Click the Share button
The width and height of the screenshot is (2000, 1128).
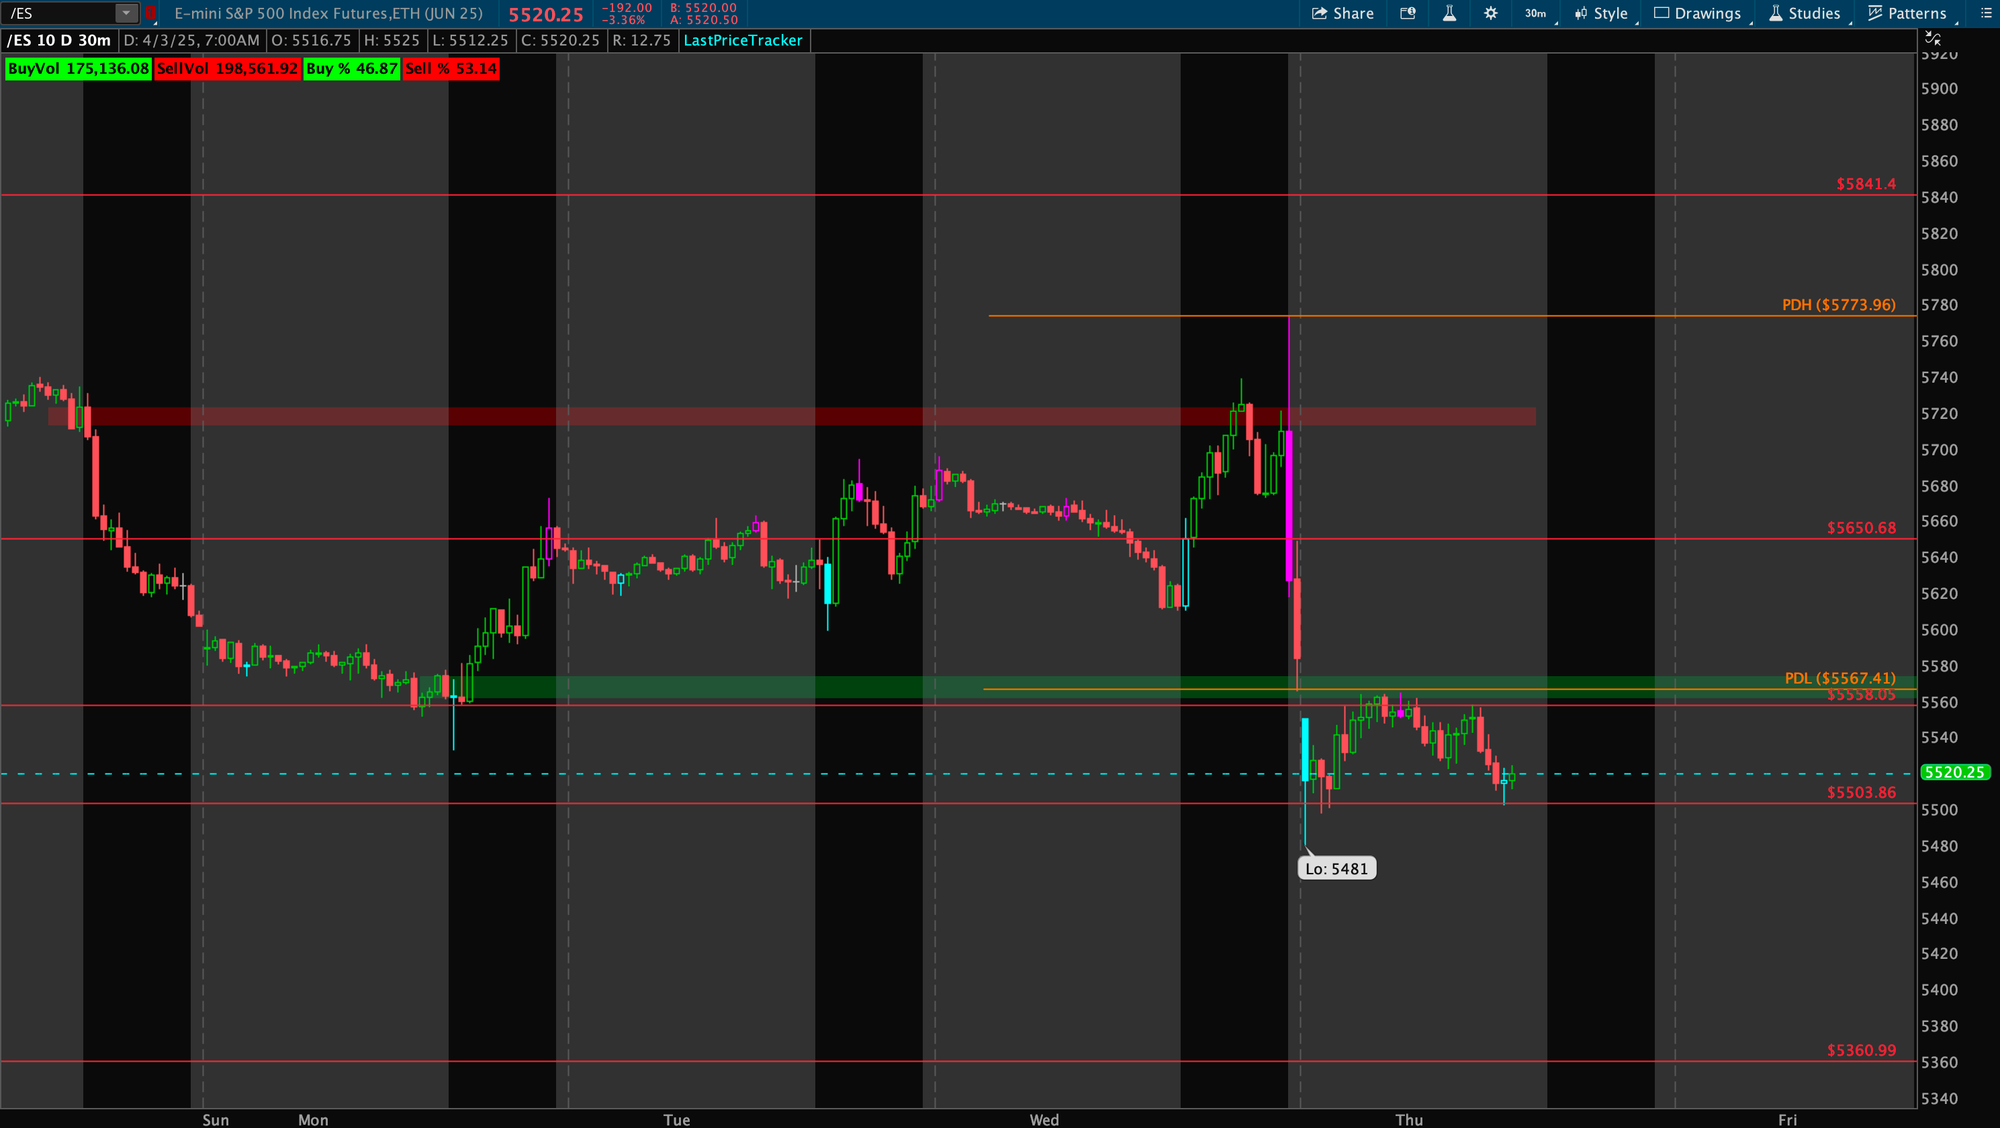[x=1342, y=13]
